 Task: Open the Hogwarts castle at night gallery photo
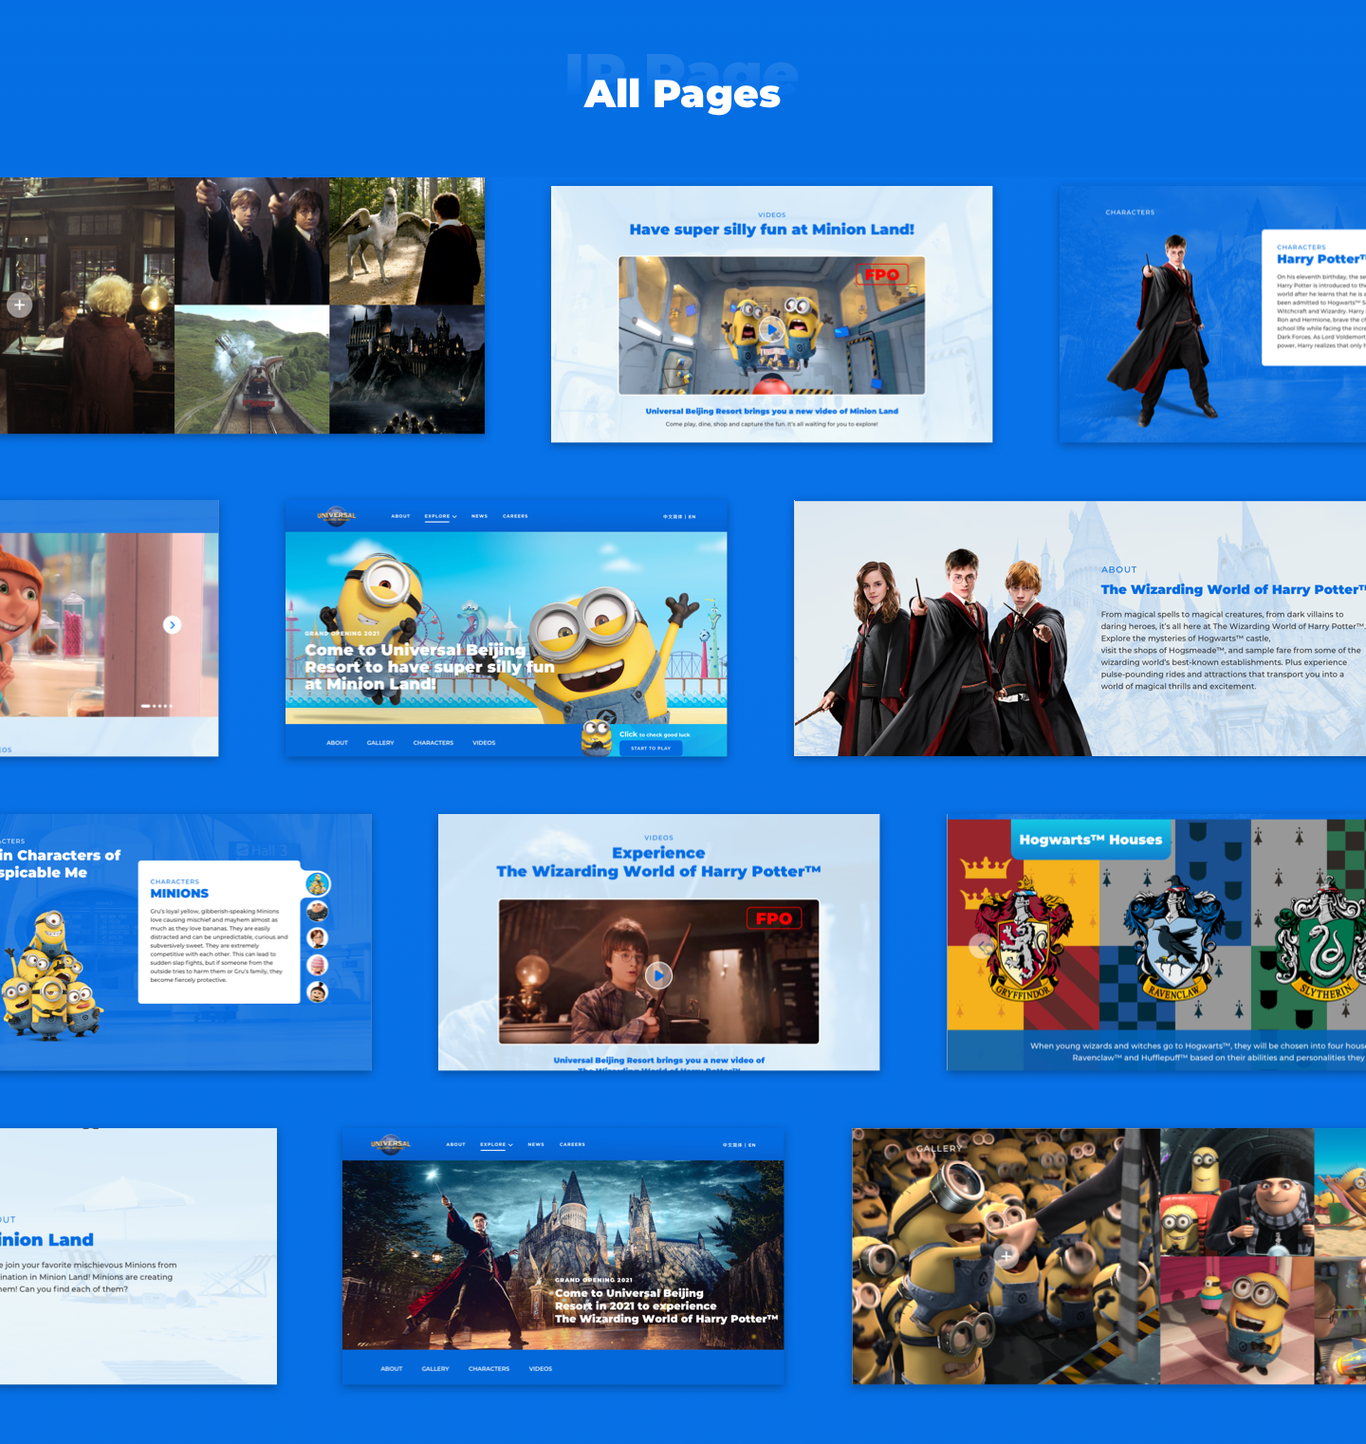point(407,369)
